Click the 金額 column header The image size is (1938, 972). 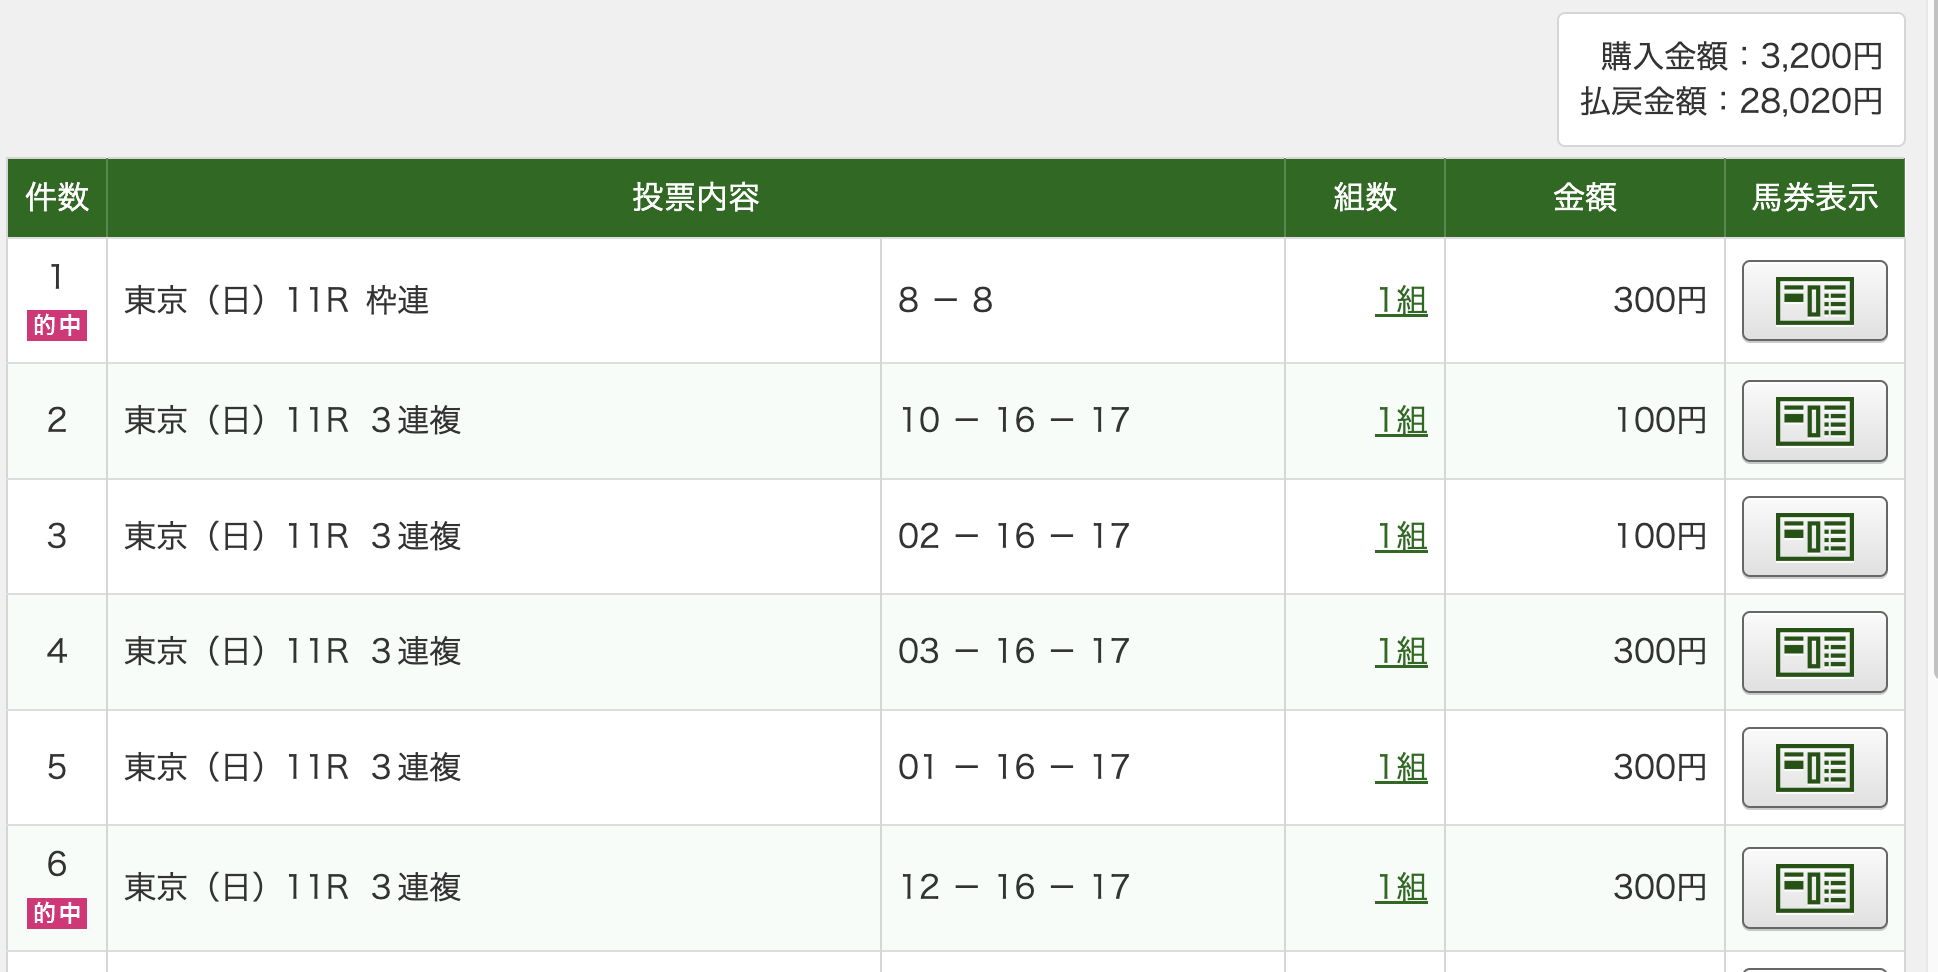1584,198
